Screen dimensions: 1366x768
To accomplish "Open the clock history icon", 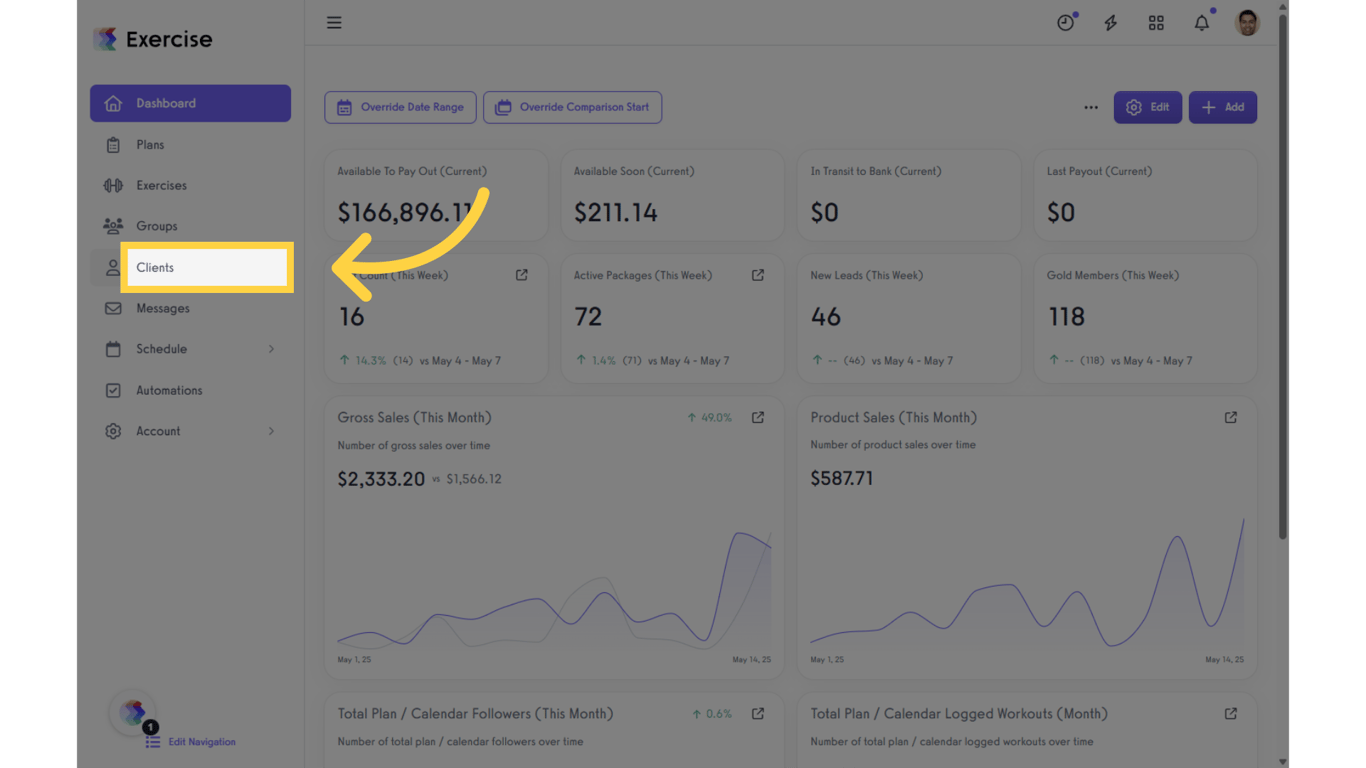I will 1065,22.
